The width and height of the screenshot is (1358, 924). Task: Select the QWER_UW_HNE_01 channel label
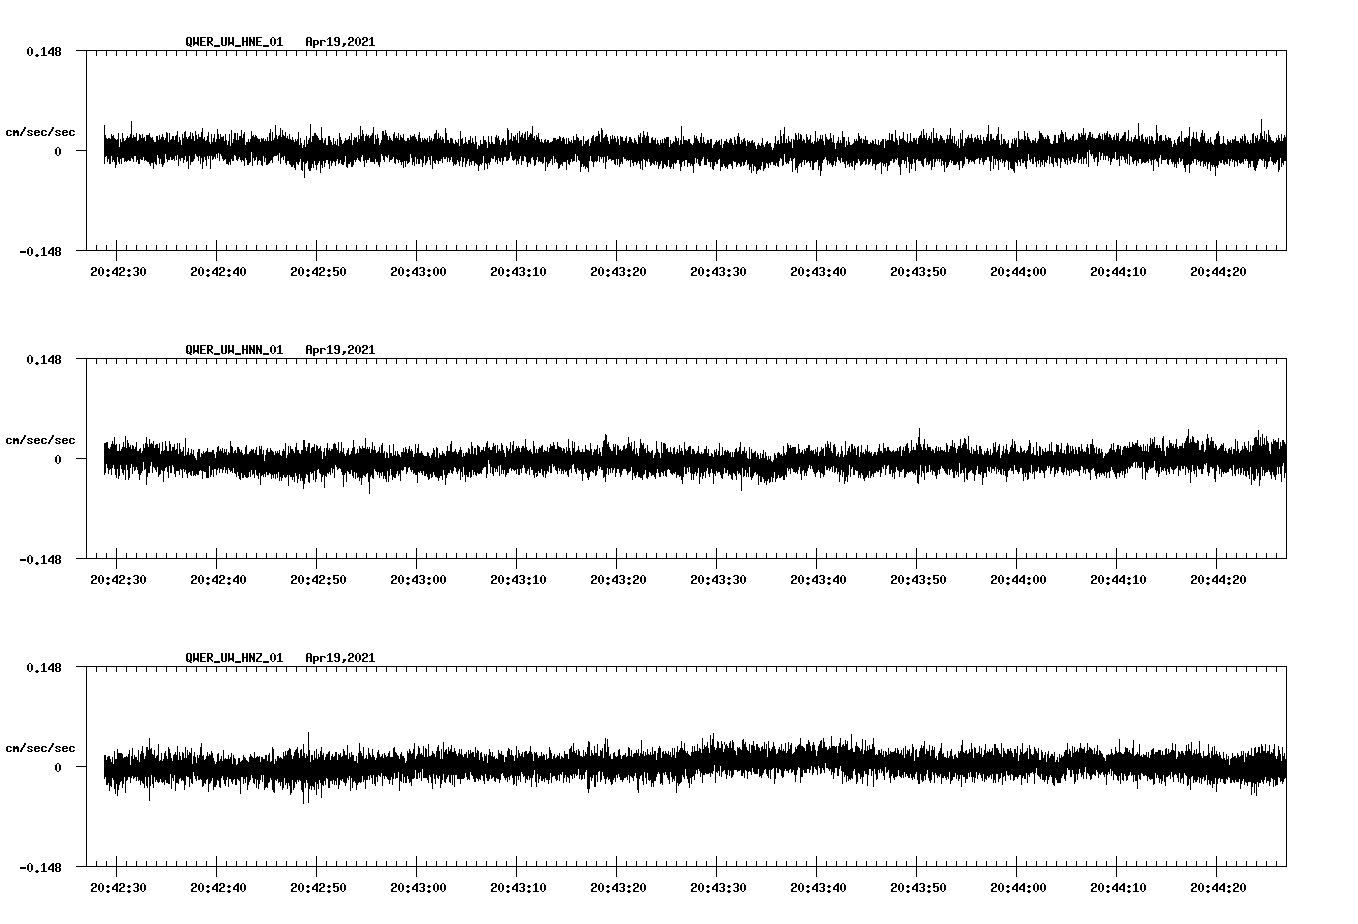(x=232, y=42)
